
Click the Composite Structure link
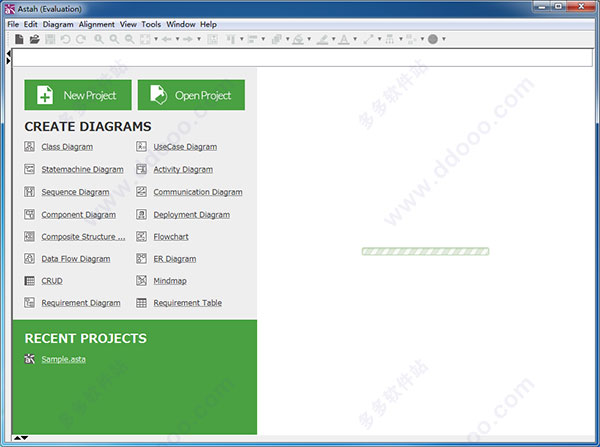[x=83, y=237]
